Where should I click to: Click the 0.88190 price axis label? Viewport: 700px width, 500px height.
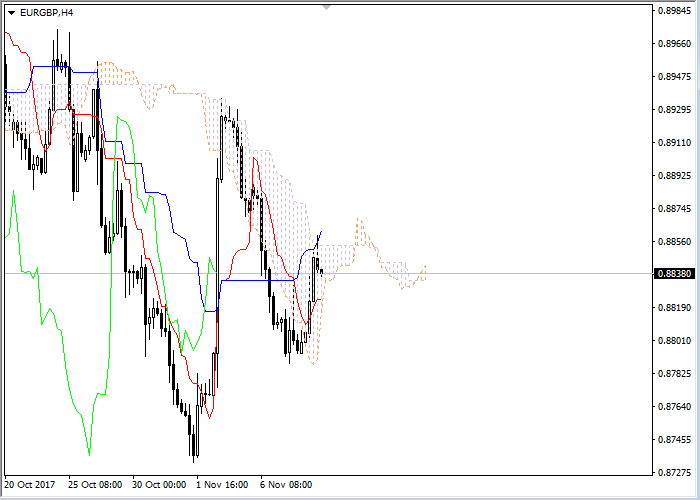click(x=675, y=308)
